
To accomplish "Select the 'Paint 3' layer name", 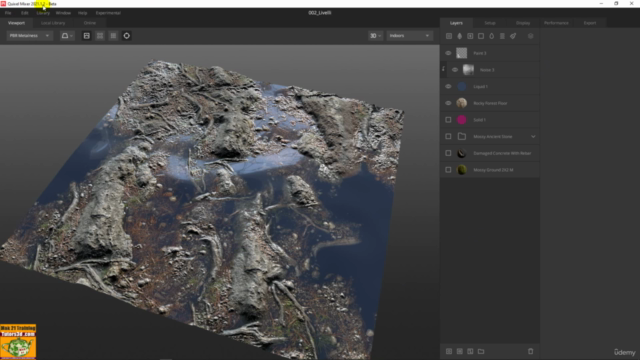I will pyautogui.click(x=480, y=53).
